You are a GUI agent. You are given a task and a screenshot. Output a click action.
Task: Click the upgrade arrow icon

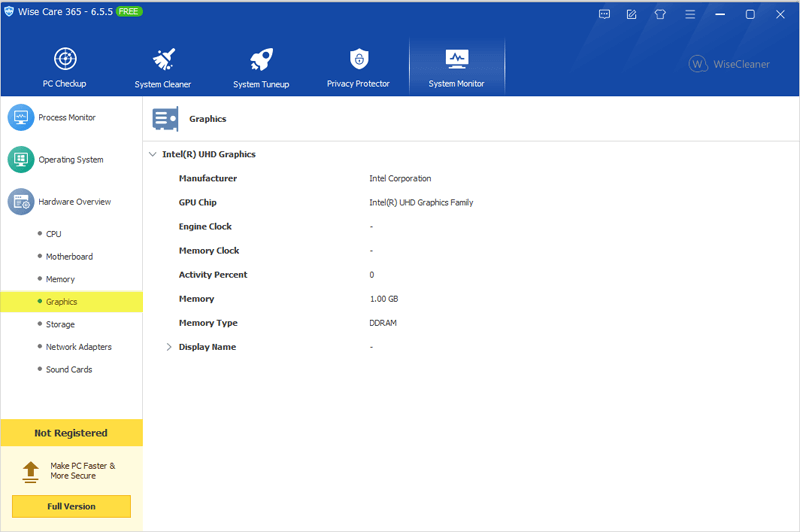coord(31,472)
